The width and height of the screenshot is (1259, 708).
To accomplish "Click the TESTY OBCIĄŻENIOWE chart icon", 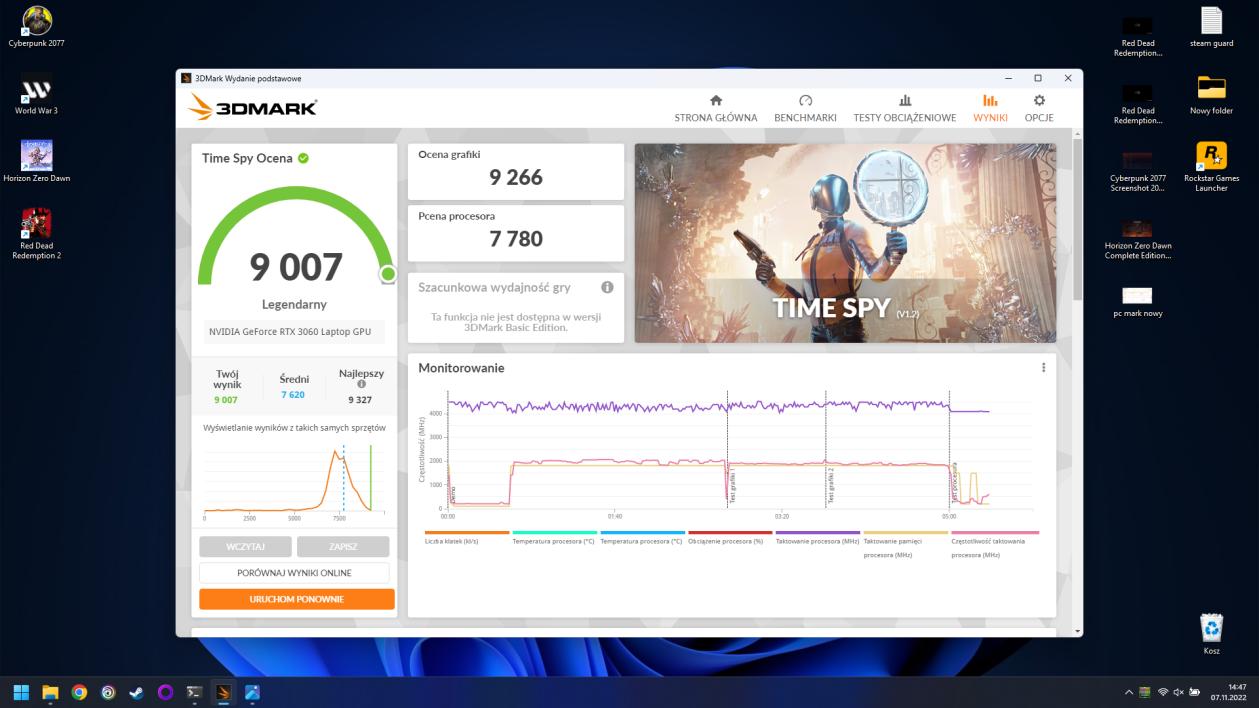I will [905, 100].
